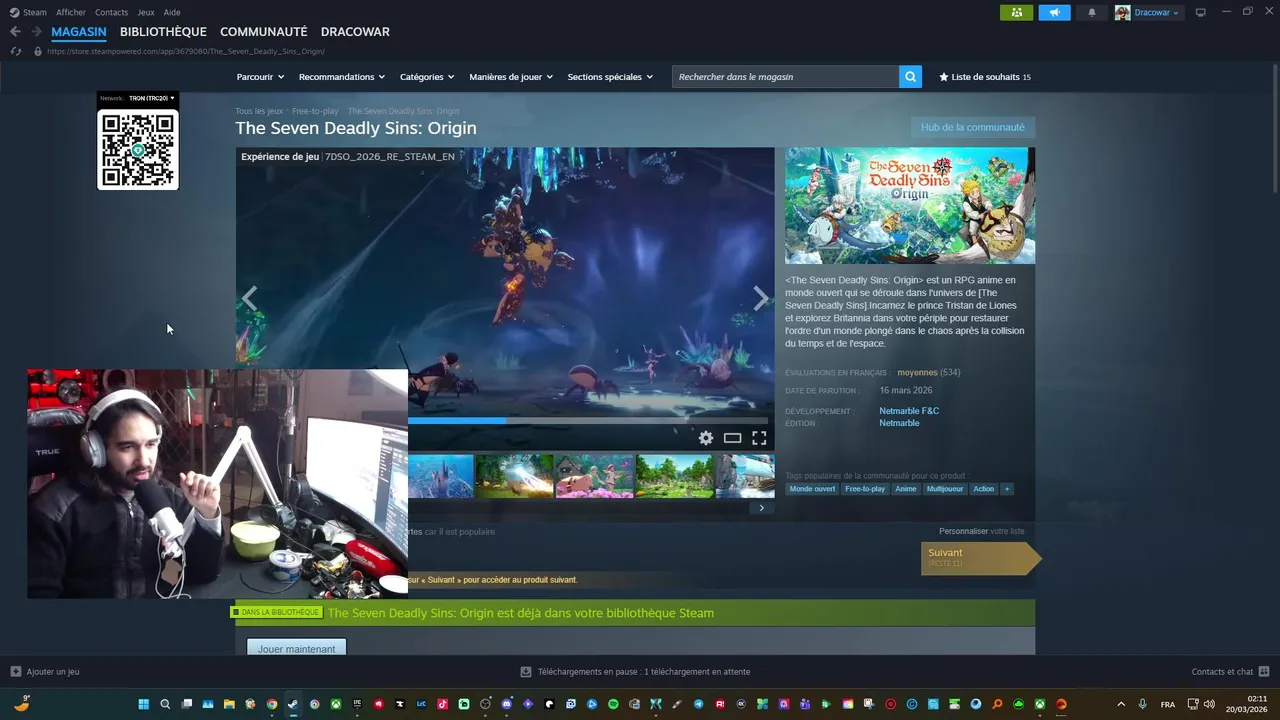
Task: Click the Dracowar profile avatar
Action: (1123, 12)
